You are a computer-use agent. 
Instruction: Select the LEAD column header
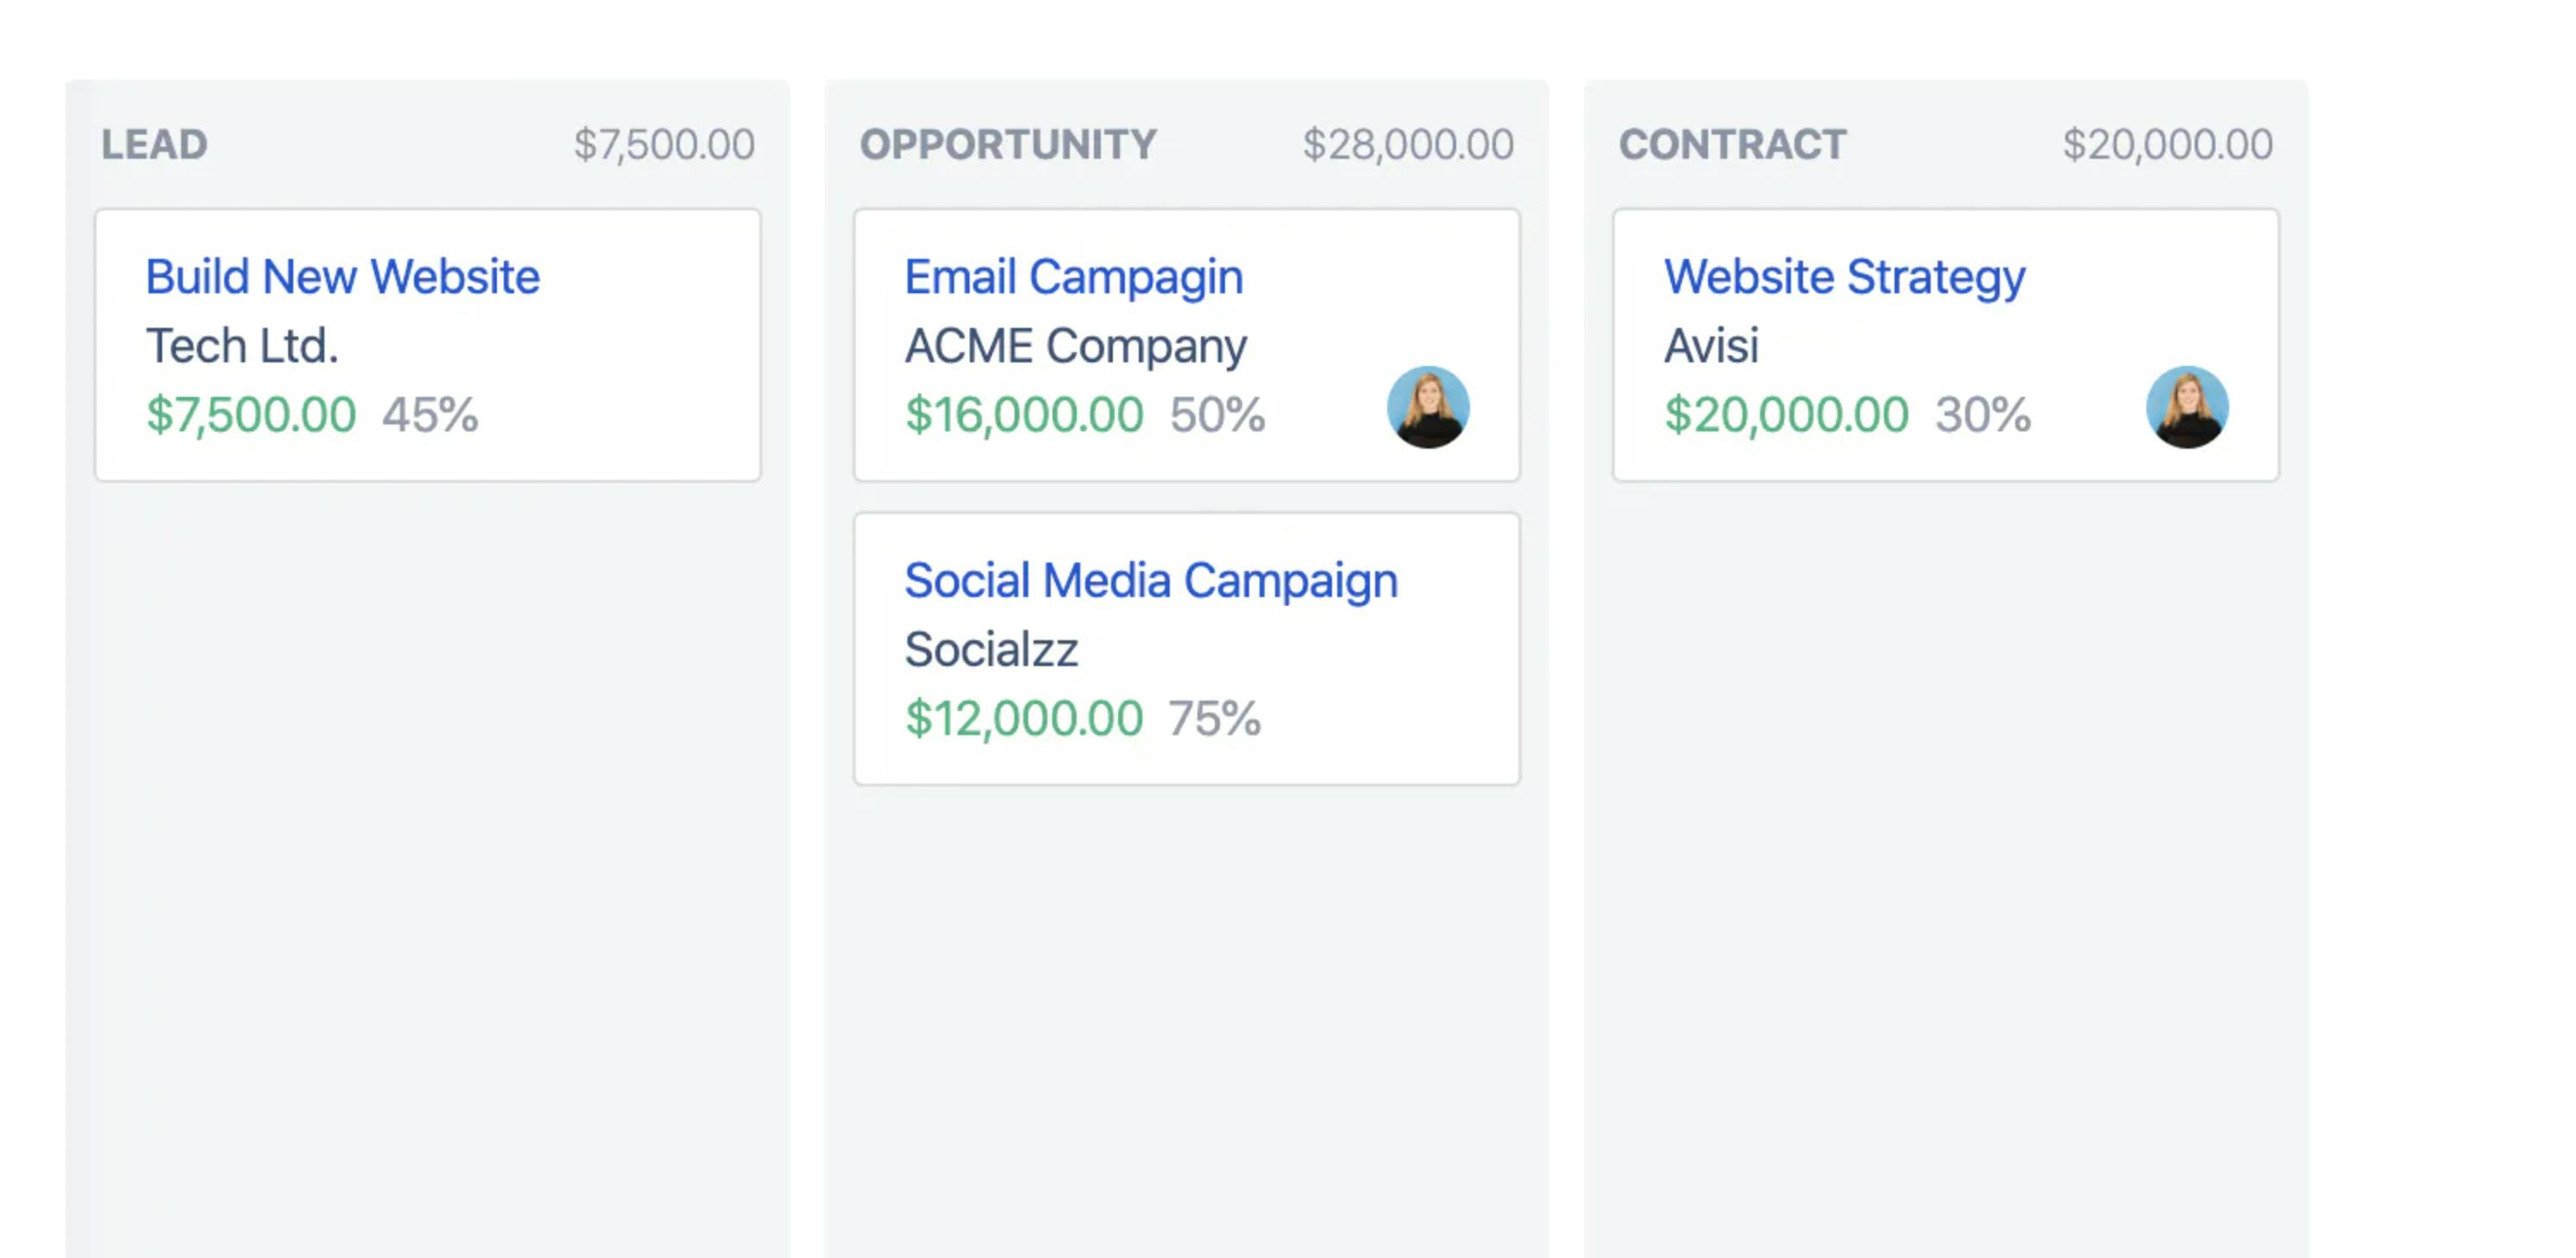coord(154,145)
